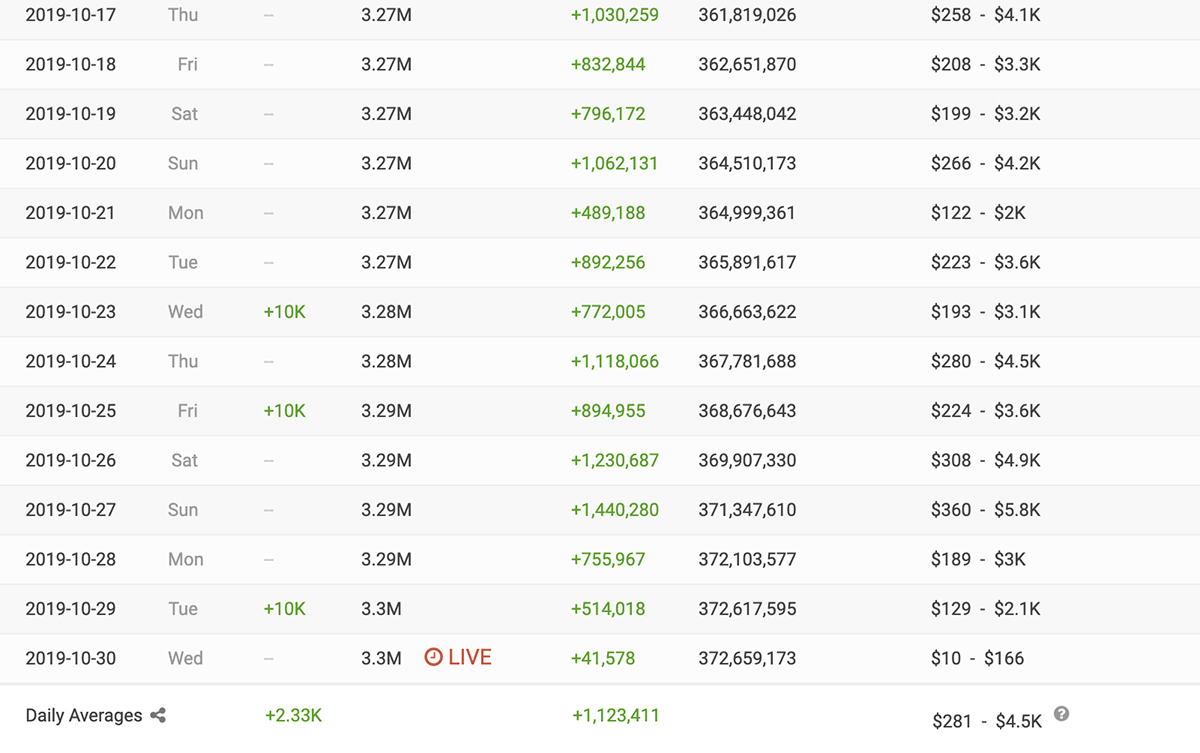
Task: Click earnings $10 - $166 on live row
Action: [x=977, y=658]
